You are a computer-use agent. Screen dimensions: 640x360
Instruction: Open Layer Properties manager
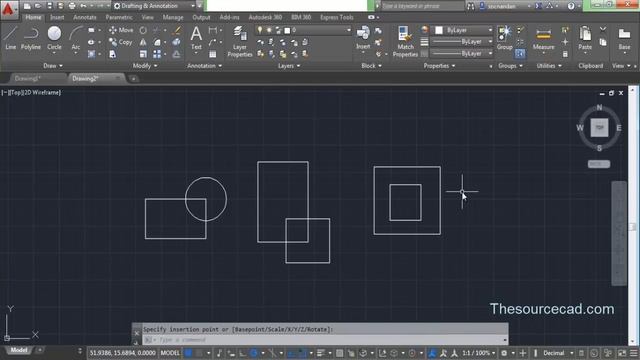(240, 41)
